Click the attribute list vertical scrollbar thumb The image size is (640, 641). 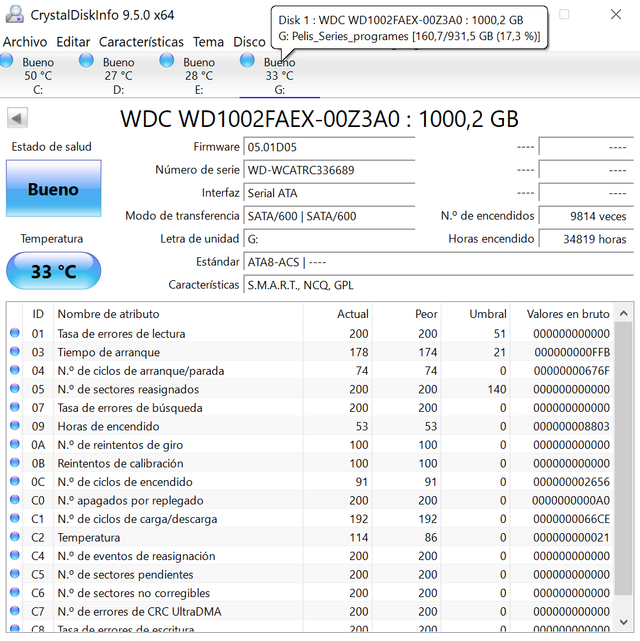623,458
